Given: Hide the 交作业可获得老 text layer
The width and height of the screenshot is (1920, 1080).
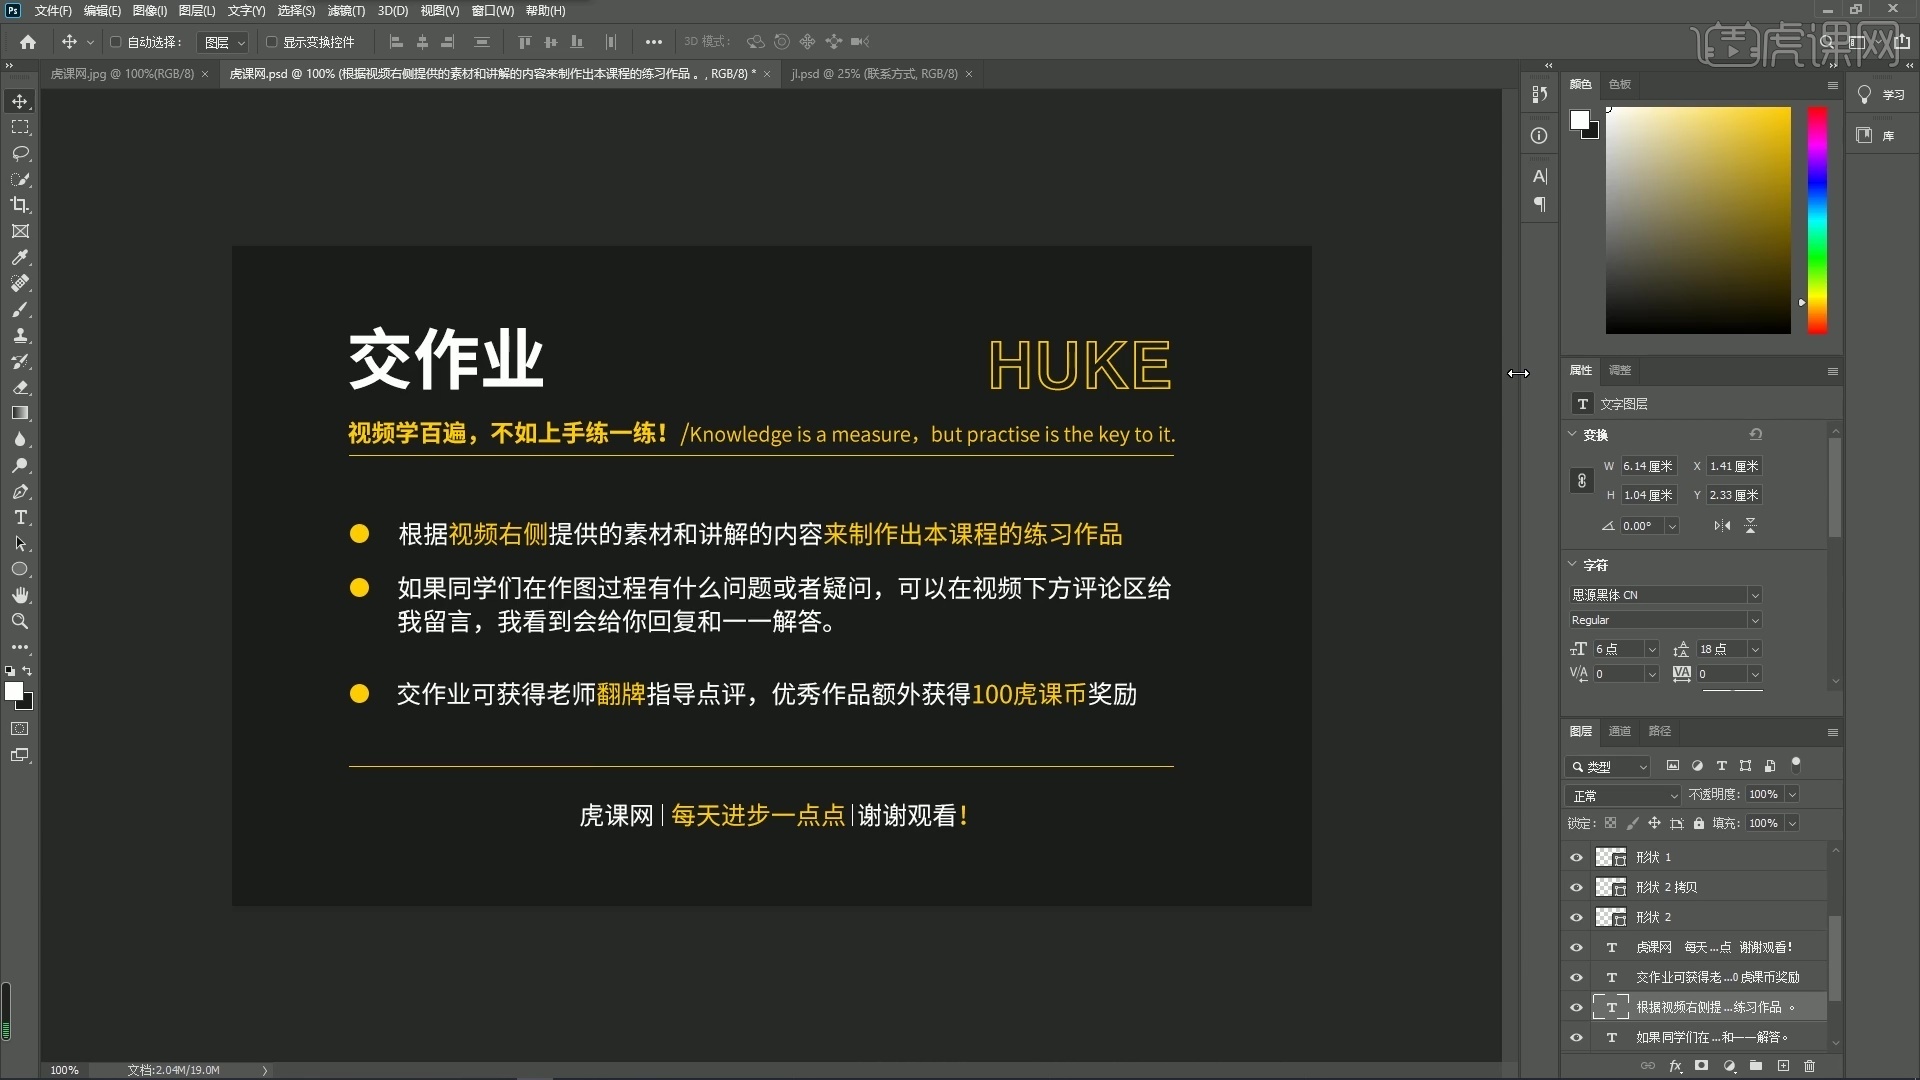Looking at the screenshot, I should pyautogui.click(x=1577, y=977).
